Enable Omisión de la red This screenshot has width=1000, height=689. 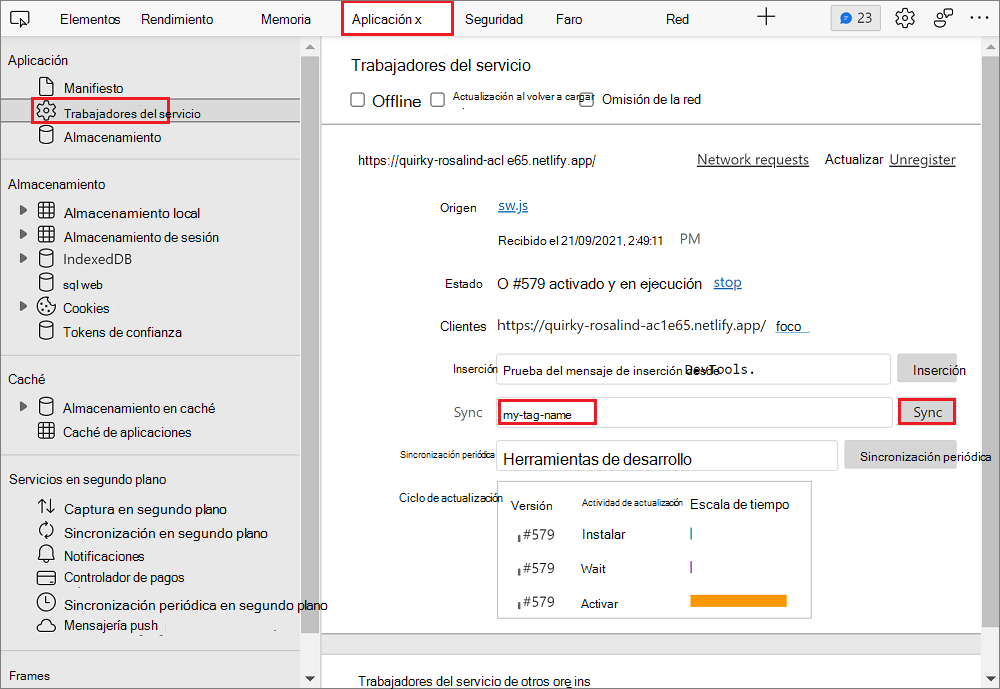(x=587, y=99)
